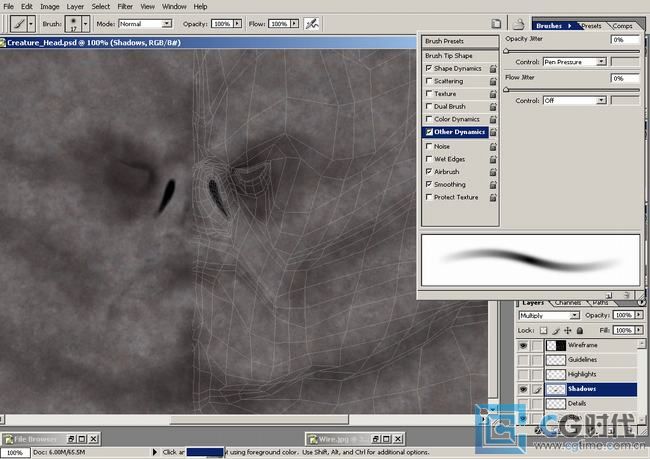Screen dimensions: 650x459
Task: Click the lock icon next to Texture
Action: point(493,94)
